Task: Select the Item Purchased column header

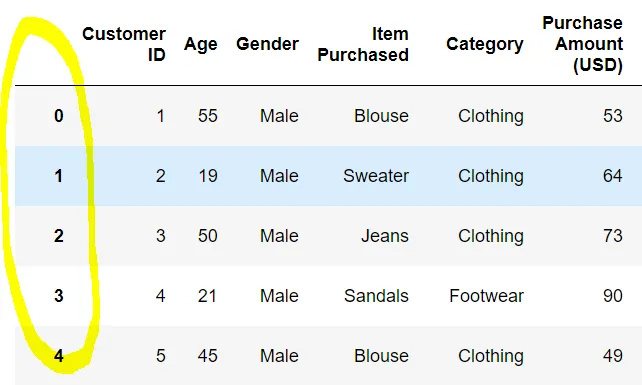Action: tap(363, 44)
